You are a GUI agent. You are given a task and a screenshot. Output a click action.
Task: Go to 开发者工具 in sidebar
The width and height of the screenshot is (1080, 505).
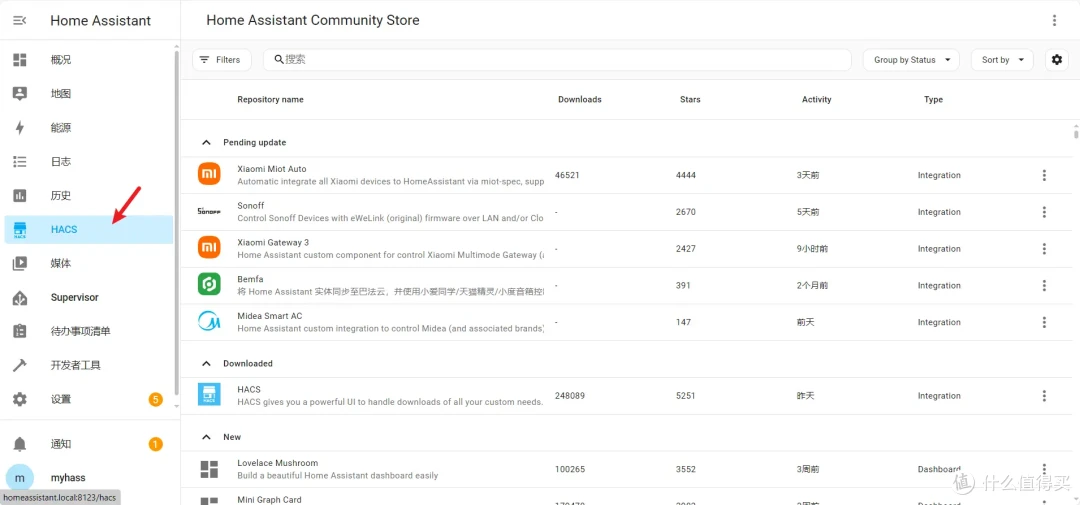pyautogui.click(x=89, y=365)
